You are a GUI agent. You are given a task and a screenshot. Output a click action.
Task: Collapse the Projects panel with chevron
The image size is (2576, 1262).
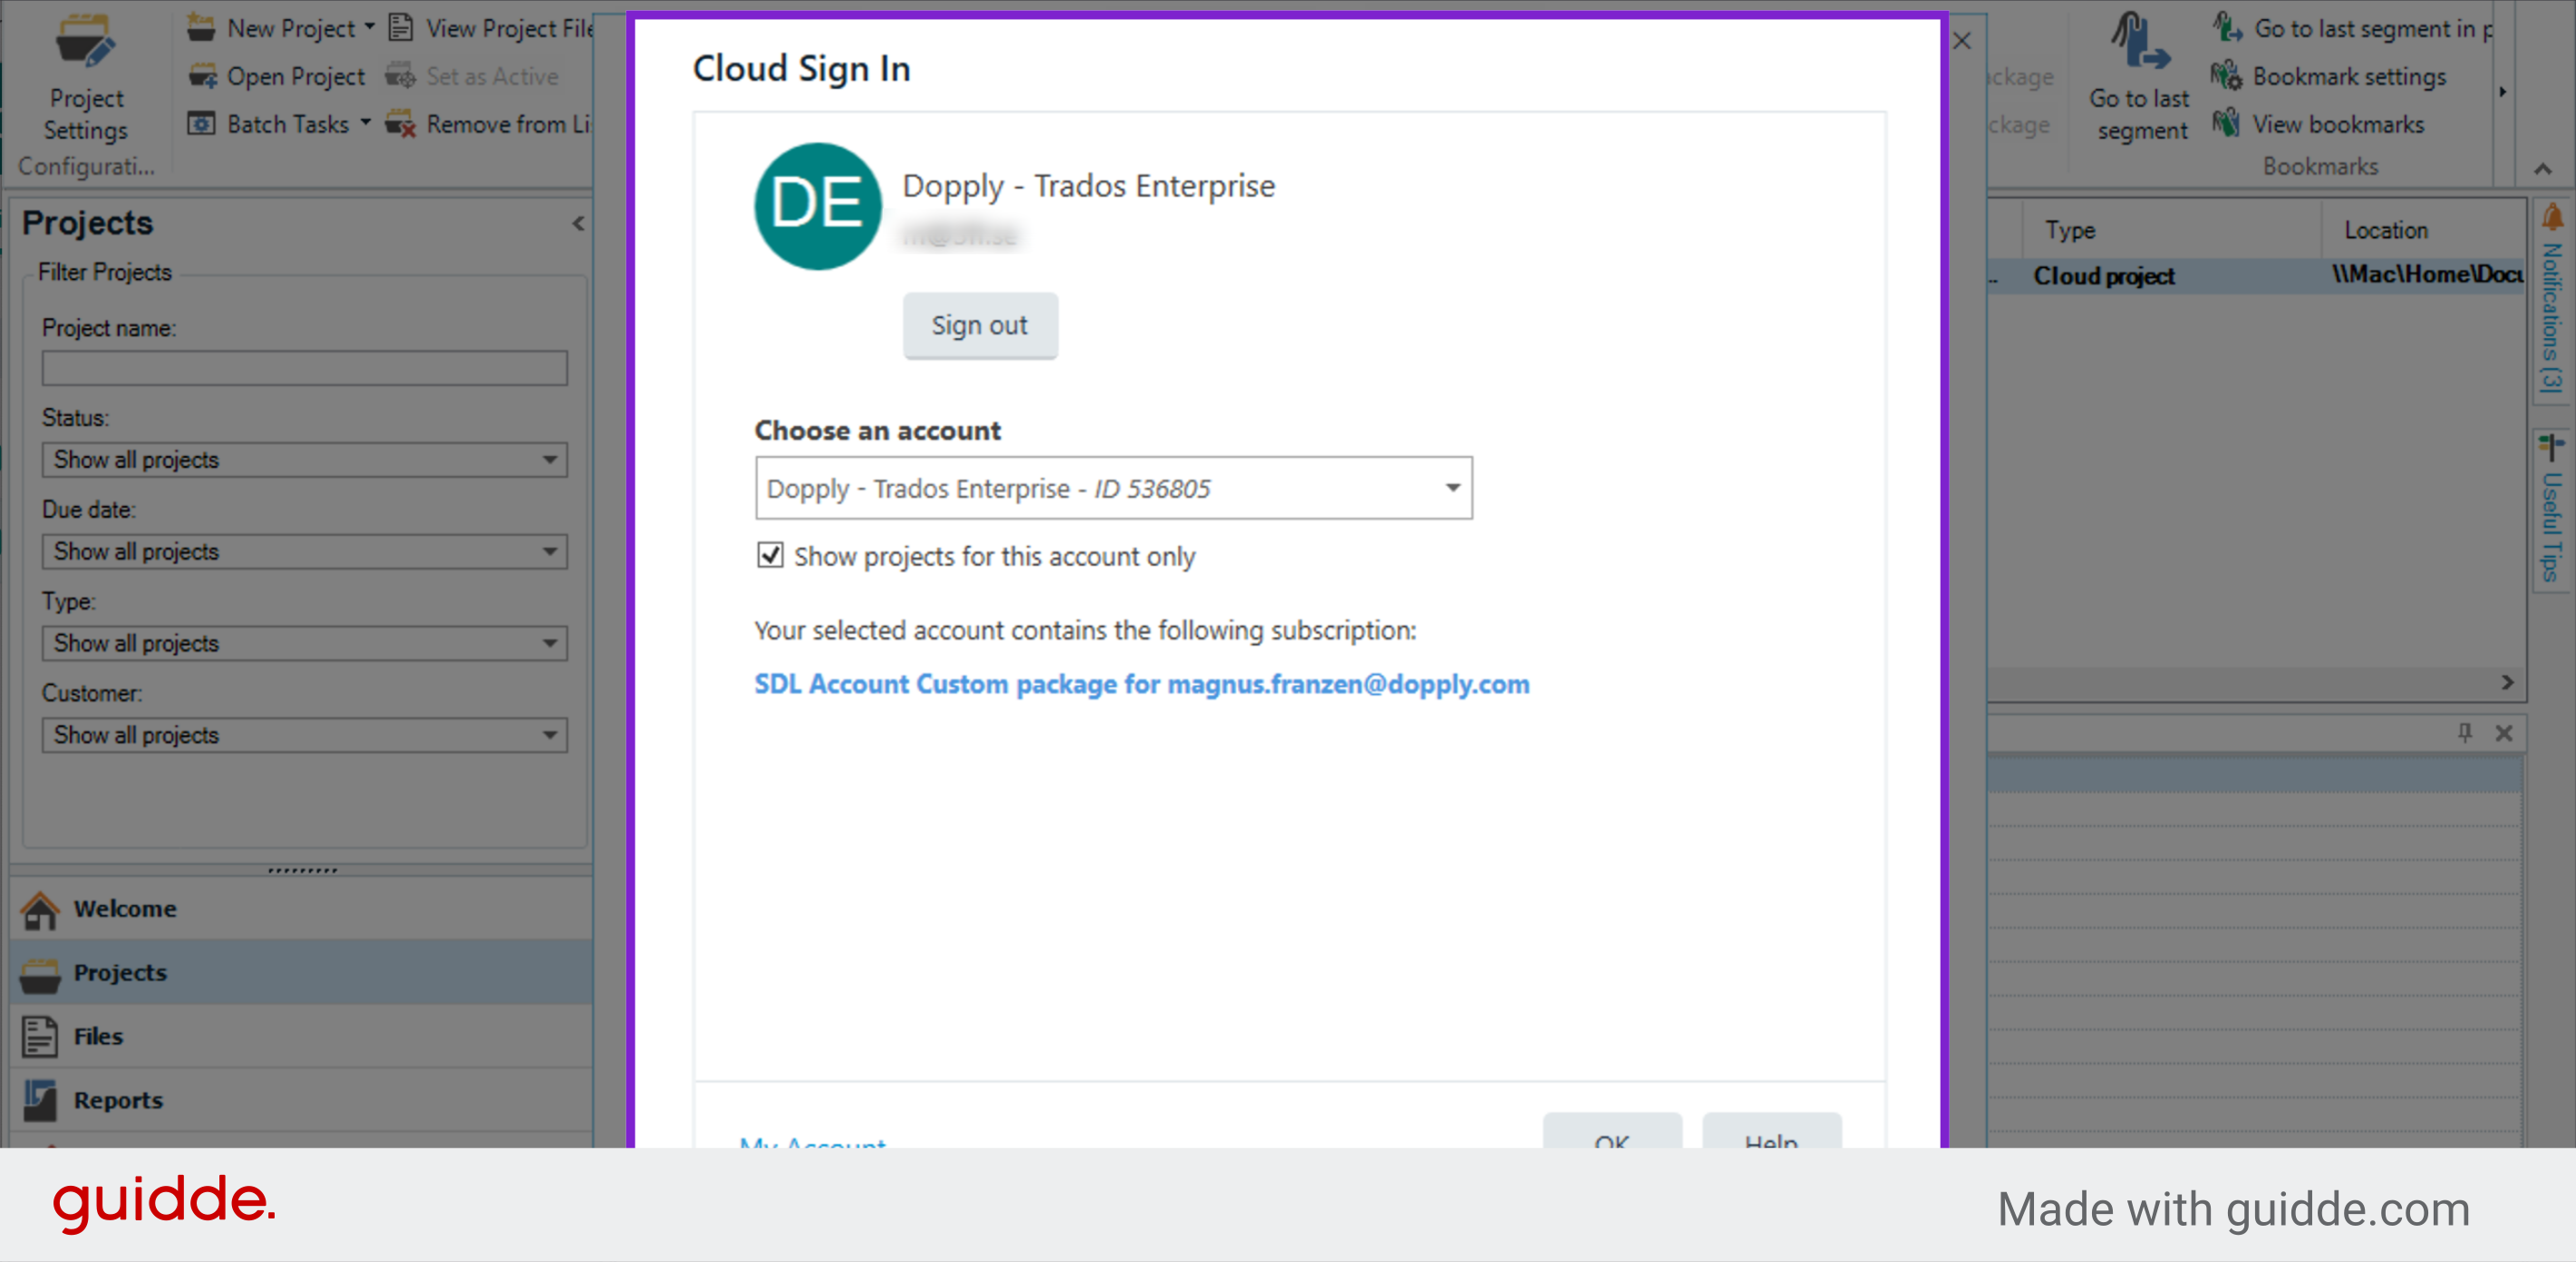click(578, 224)
